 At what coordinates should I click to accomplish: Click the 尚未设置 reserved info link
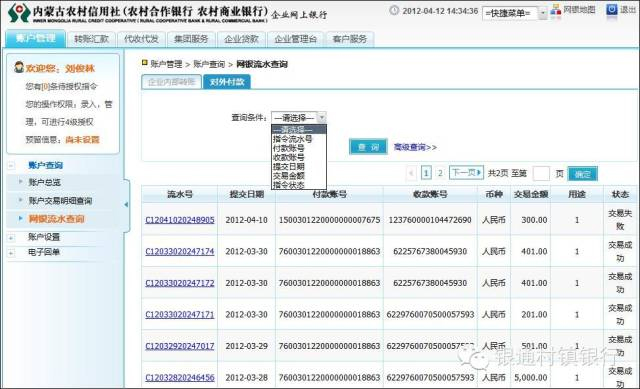pos(82,140)
